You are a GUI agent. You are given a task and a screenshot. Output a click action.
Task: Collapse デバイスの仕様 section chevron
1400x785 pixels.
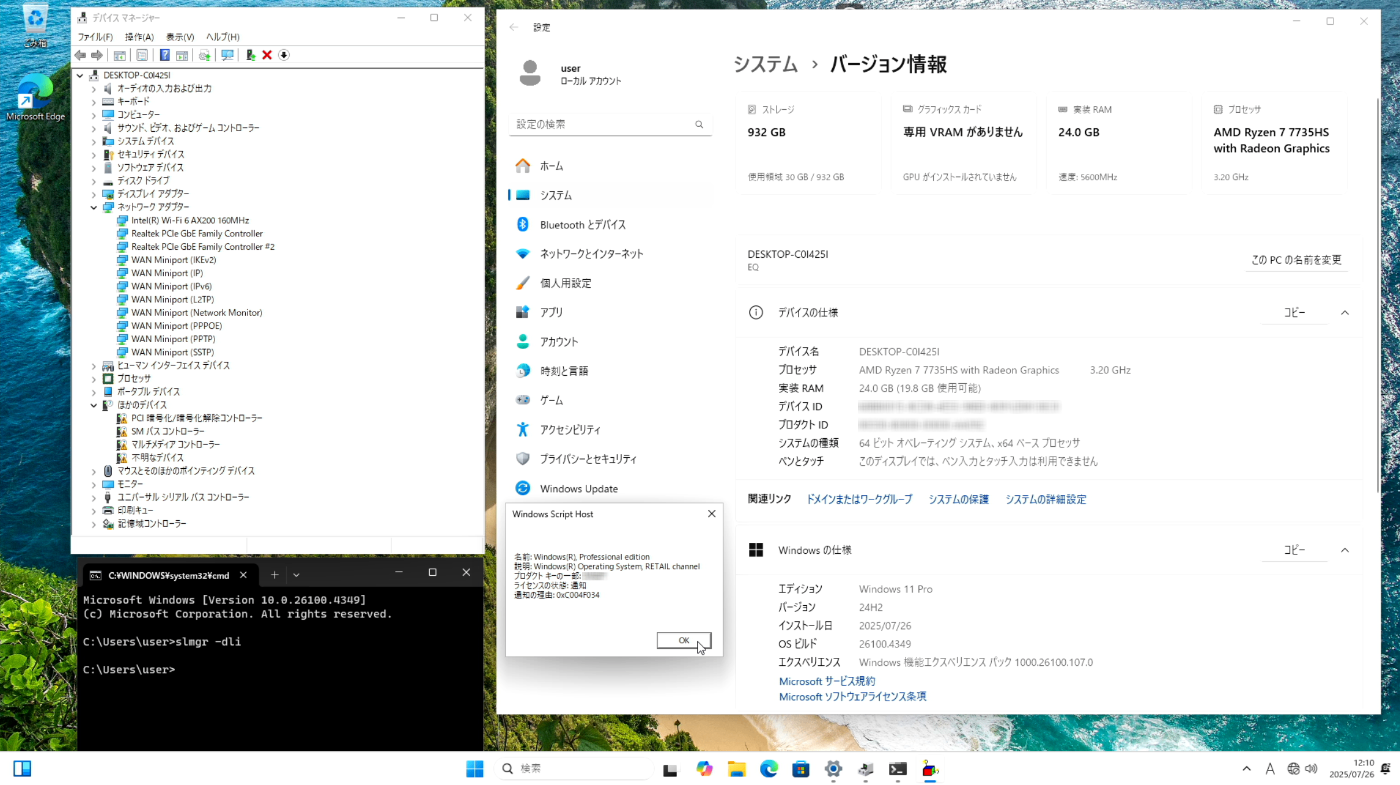click(1344, 313)
